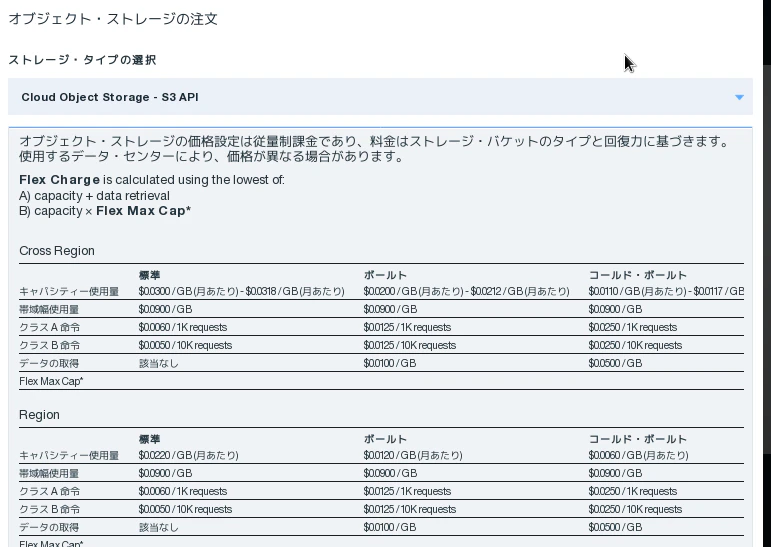Click Flex Max Cap* row label in Cross Region table

(x=51, y=381)
